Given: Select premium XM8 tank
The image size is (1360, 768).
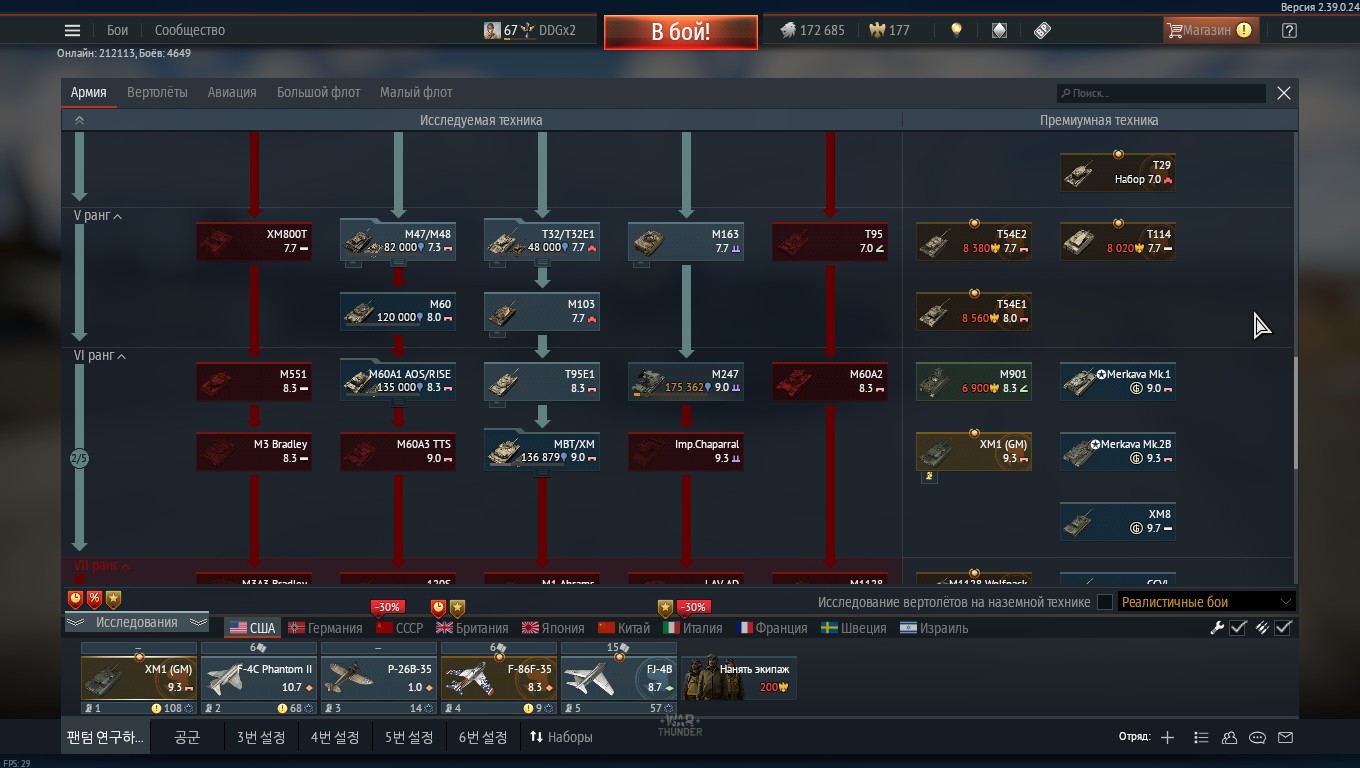Looking at the screenshot, I should [1118, 521].
